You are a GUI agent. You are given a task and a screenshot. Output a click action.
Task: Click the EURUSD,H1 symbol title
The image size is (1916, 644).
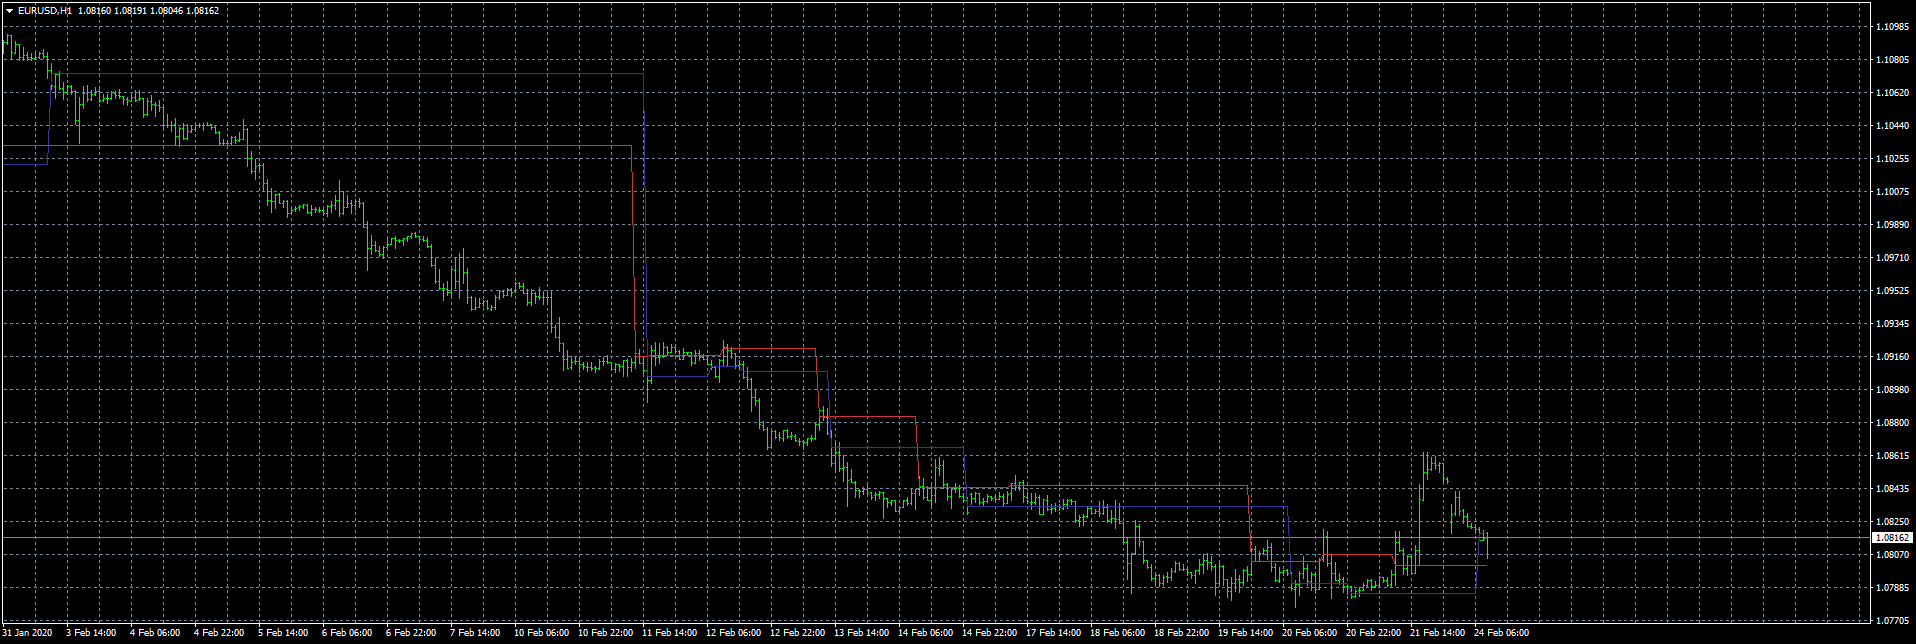[44, 11]
